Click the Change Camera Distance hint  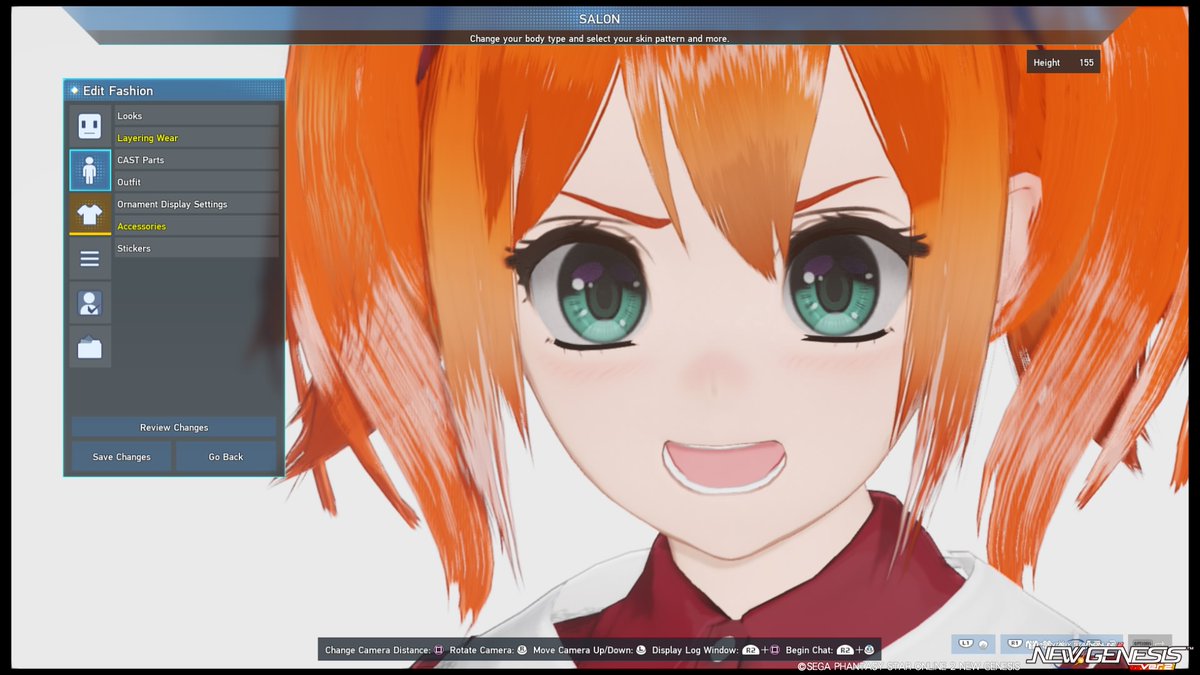coord(385,650)
